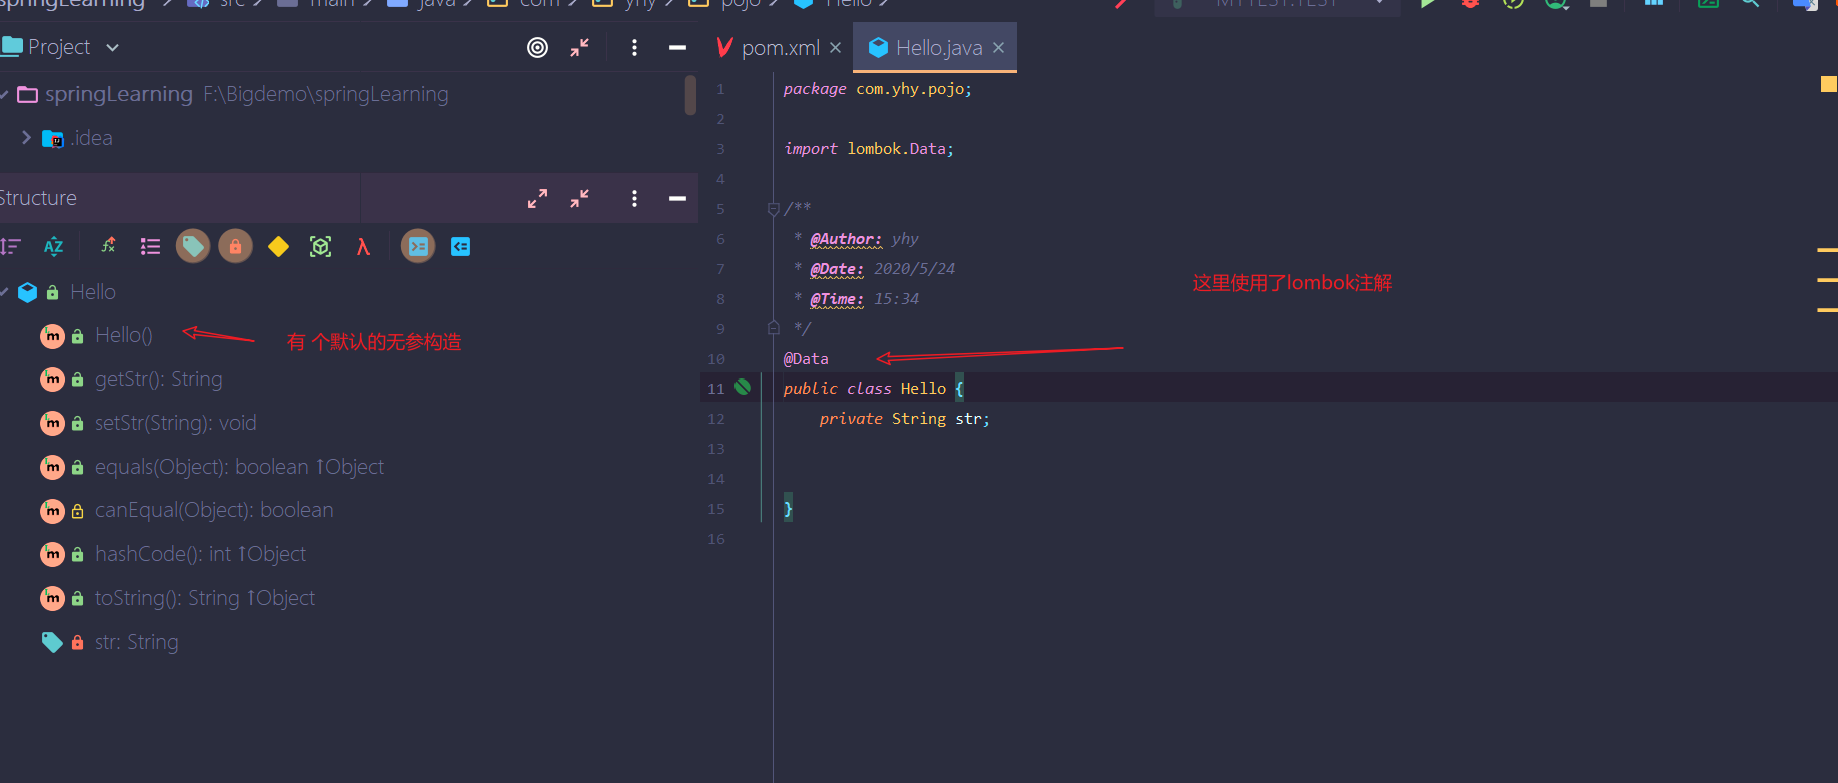Click line number 12 in the gutter
Image resolution: width=1838 pixels, height=783 pixels.
(x=716, y=419)
